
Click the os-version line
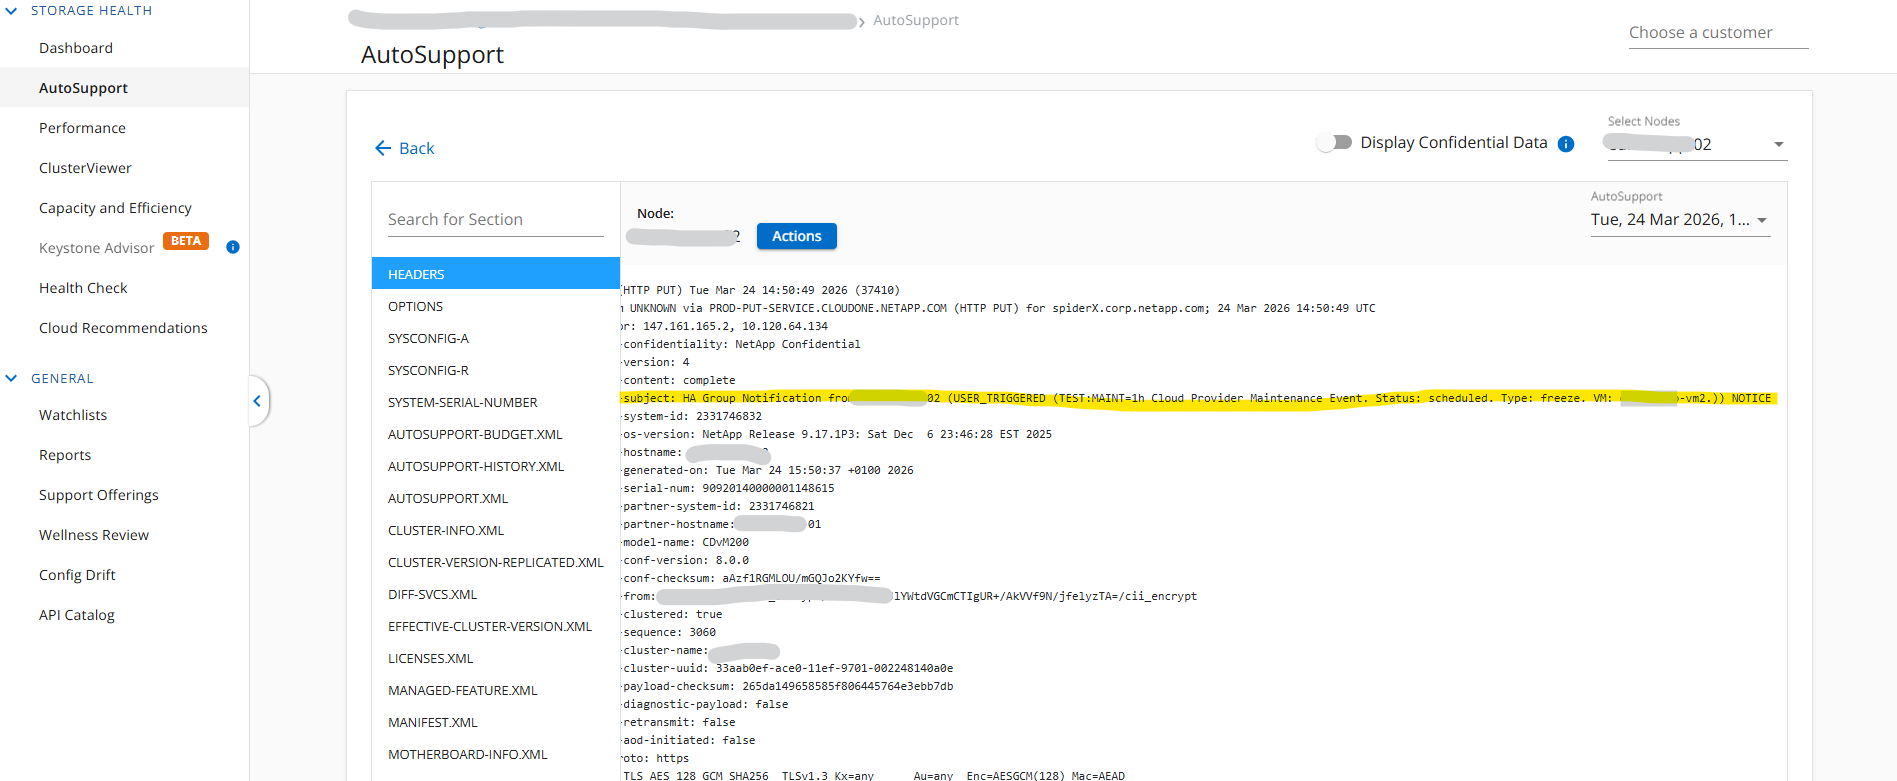click(x=837, y=434)
